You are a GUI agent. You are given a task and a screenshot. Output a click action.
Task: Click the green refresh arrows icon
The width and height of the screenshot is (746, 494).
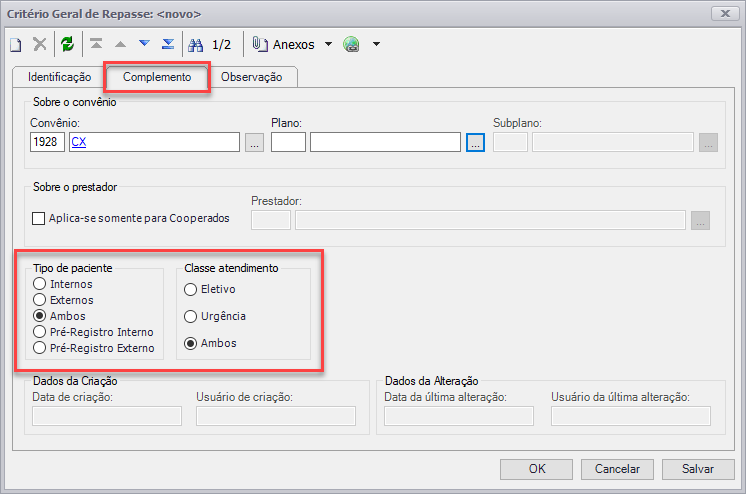point(68,44)
